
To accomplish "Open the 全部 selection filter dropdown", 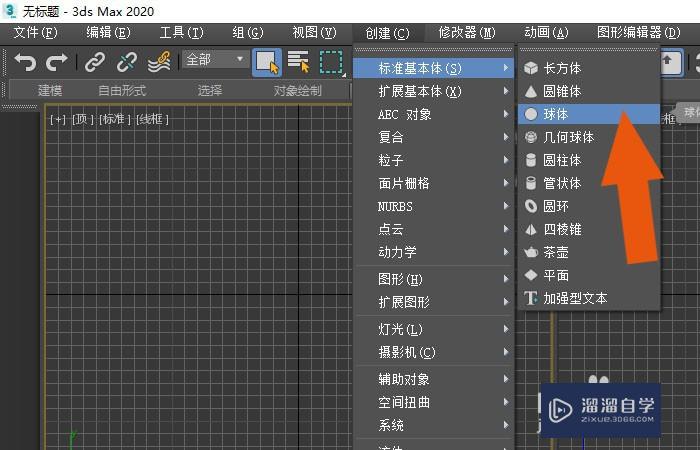I will 215,59.
